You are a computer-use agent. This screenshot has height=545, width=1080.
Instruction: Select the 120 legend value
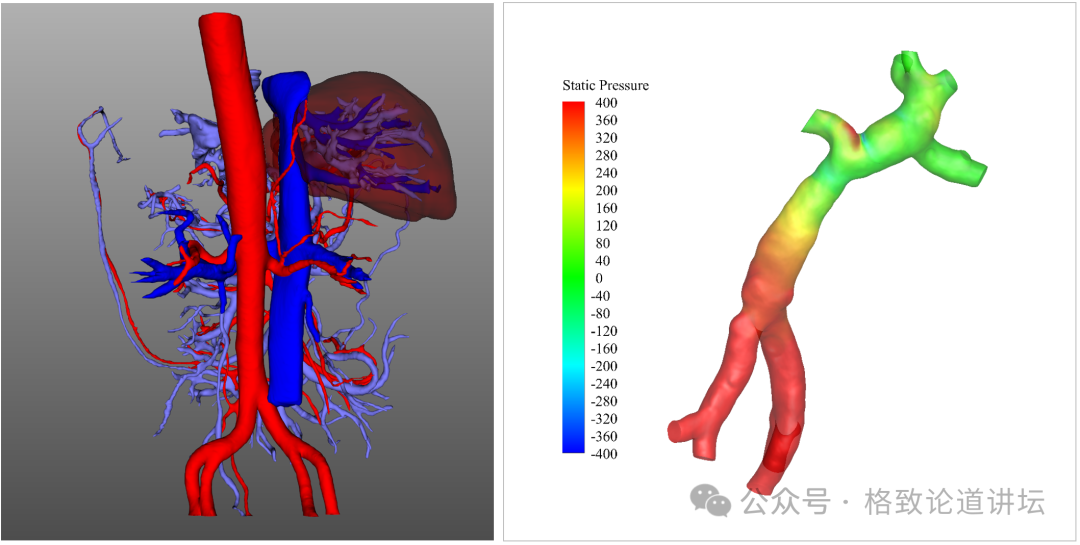(x=608, y=226)
